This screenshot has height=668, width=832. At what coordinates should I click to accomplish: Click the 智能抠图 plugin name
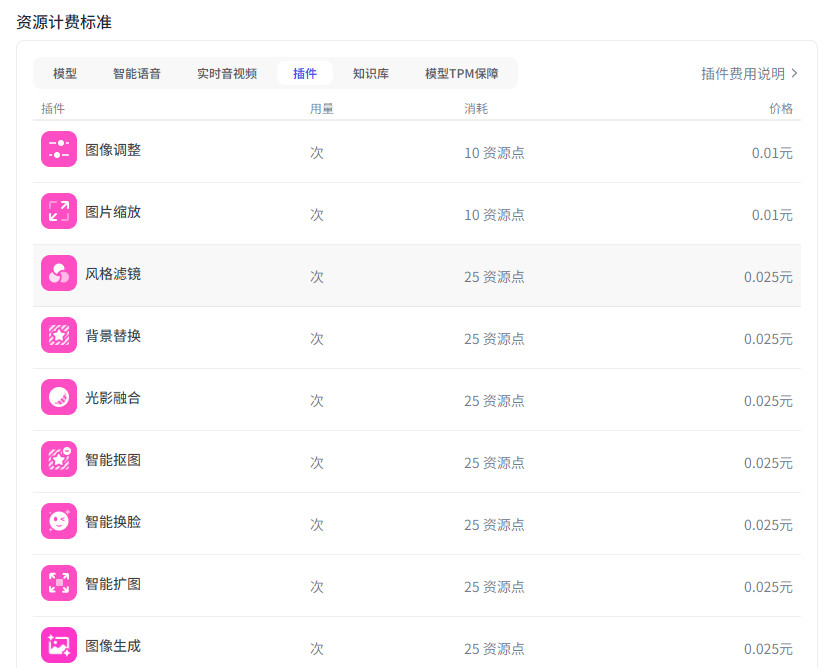[113, 461]
